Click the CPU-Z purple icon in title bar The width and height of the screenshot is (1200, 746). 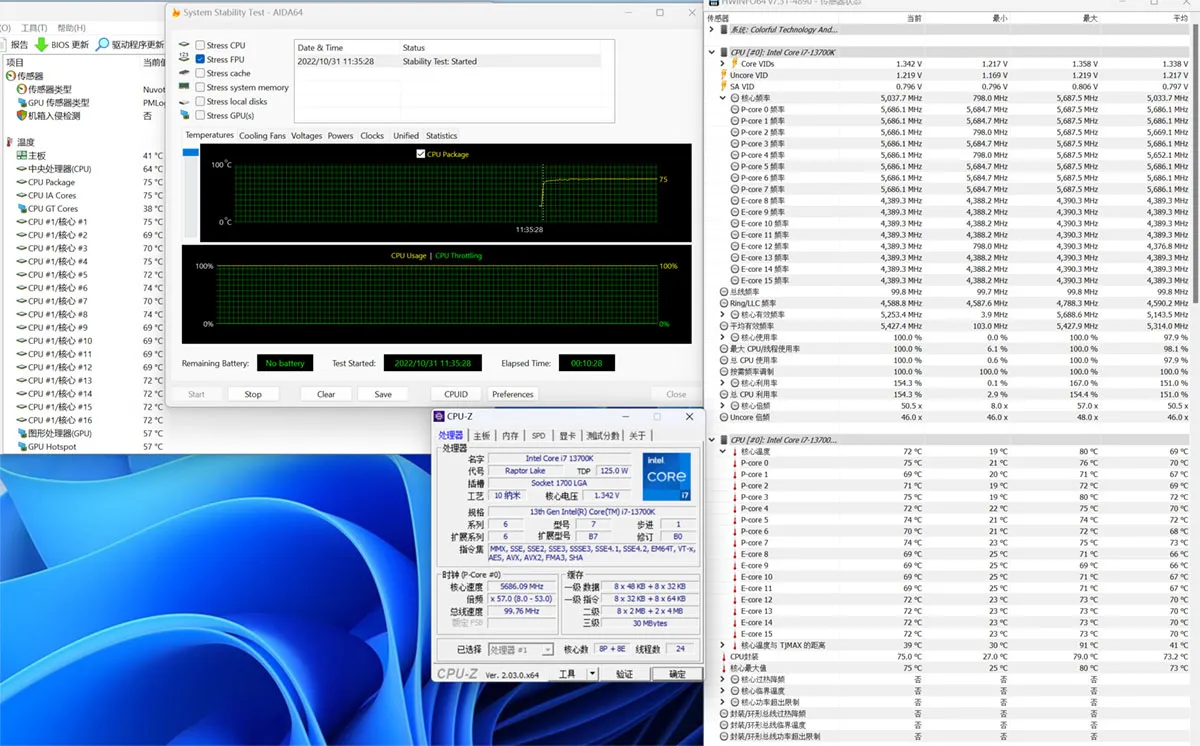[439, 416]
